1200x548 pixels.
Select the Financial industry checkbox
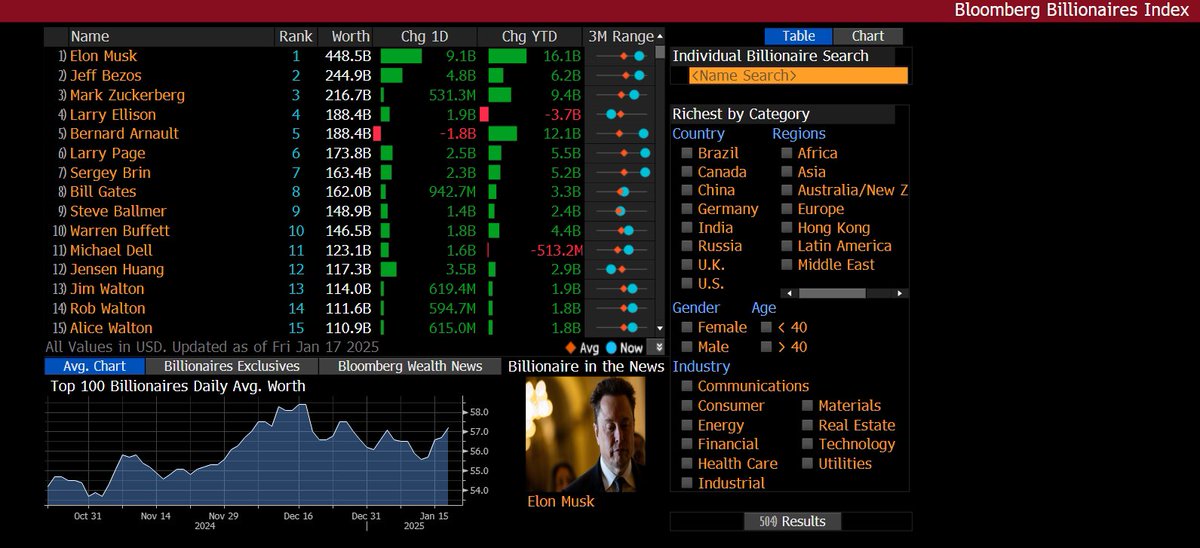pos(687,444)
